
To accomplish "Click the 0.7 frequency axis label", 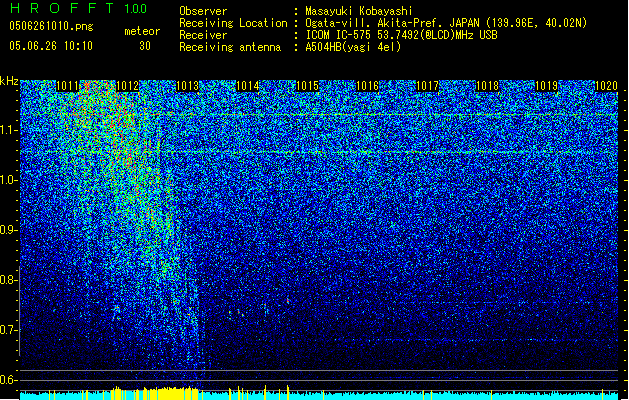I will [x=9, y=330].
